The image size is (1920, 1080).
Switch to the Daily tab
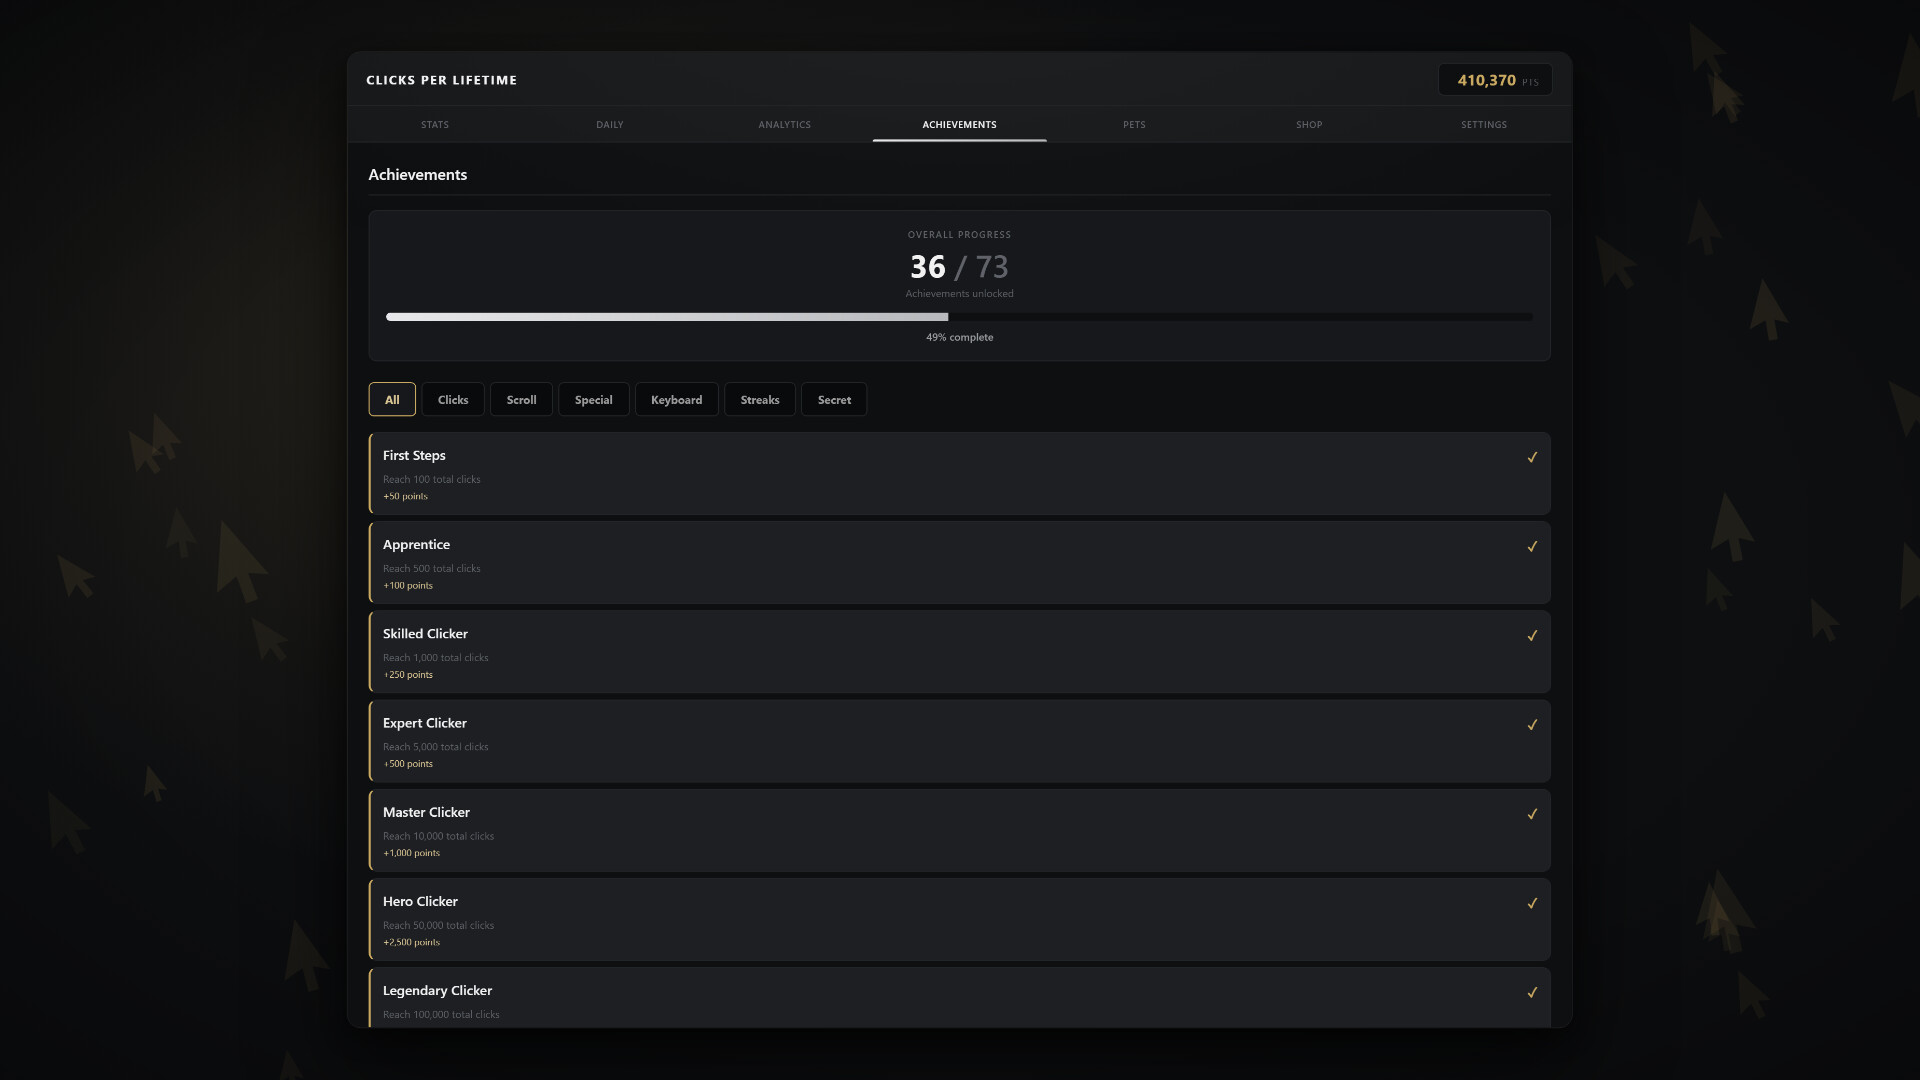[x=610, y=124]
